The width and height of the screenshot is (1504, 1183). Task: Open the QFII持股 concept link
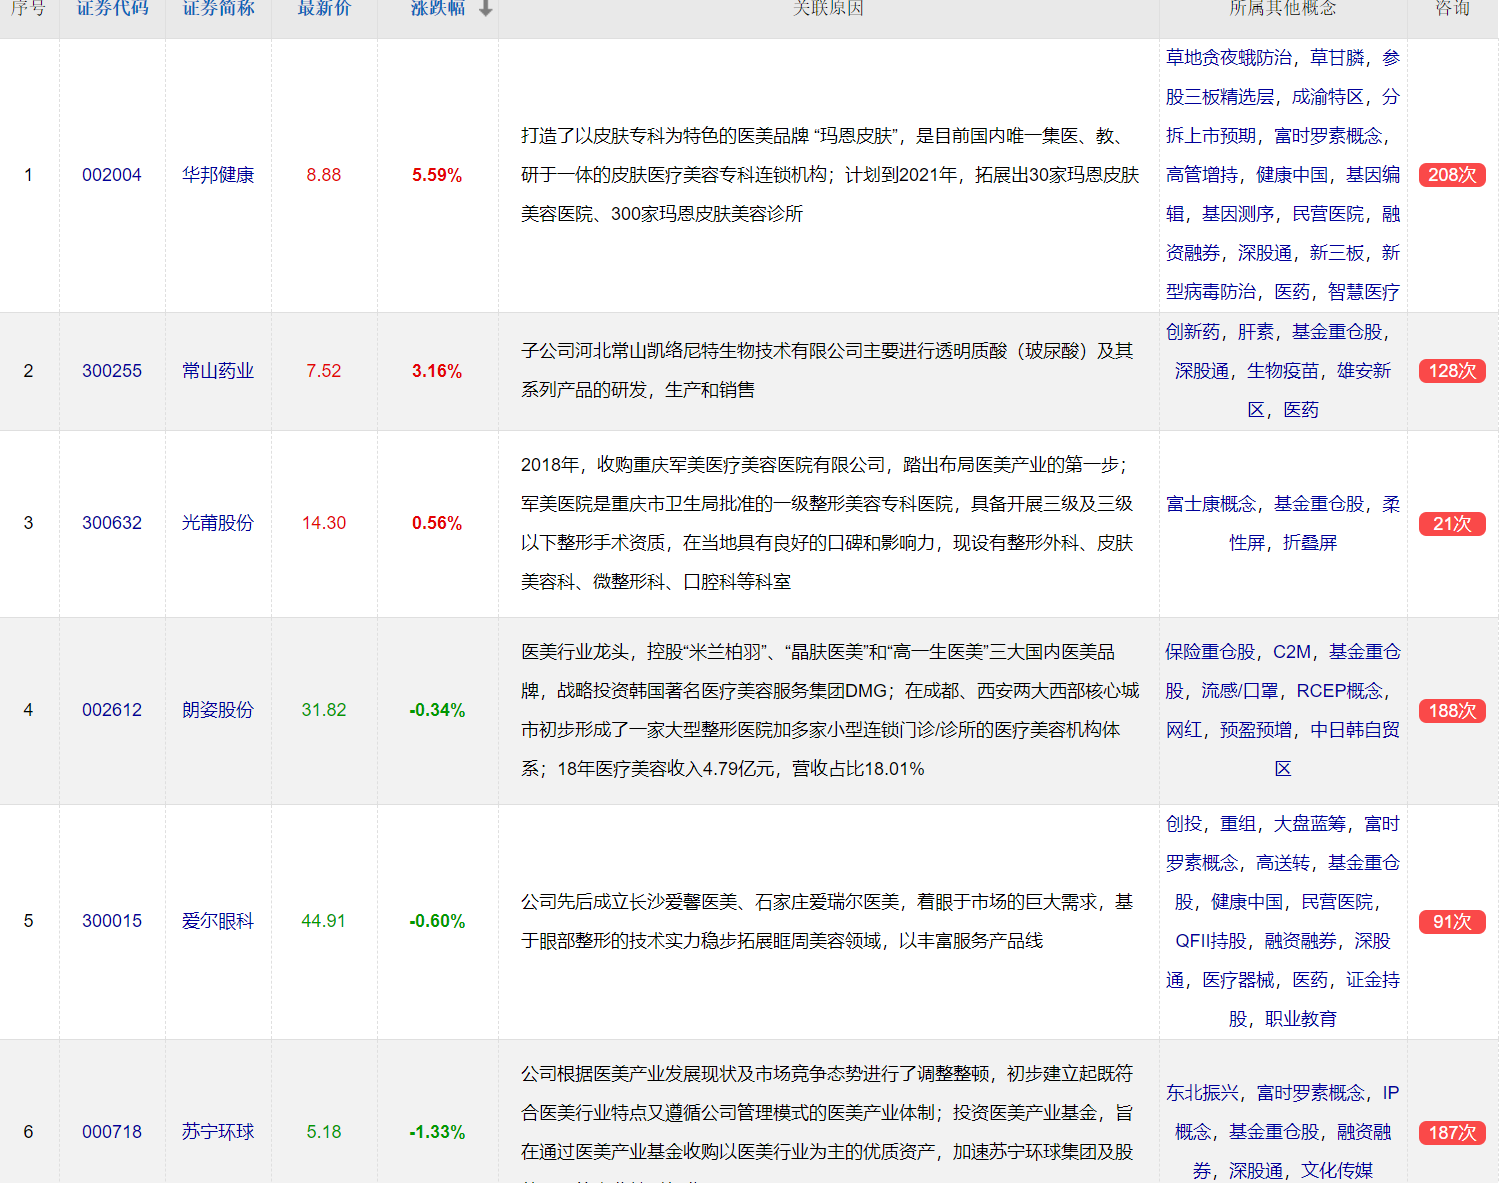point(1211,941)
